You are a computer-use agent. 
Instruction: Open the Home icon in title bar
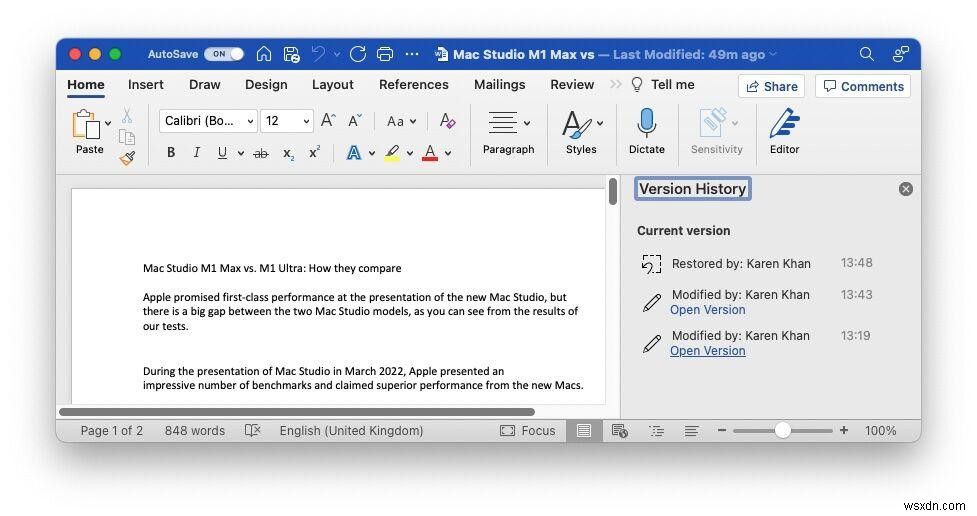tap(264, 54)
